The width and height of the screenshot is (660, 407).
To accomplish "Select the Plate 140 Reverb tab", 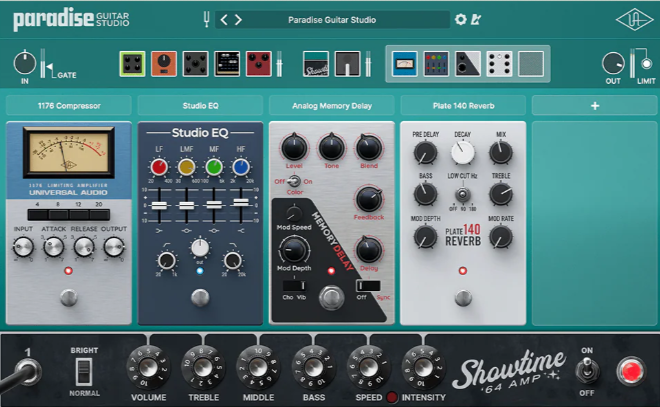I will (463, 106).
